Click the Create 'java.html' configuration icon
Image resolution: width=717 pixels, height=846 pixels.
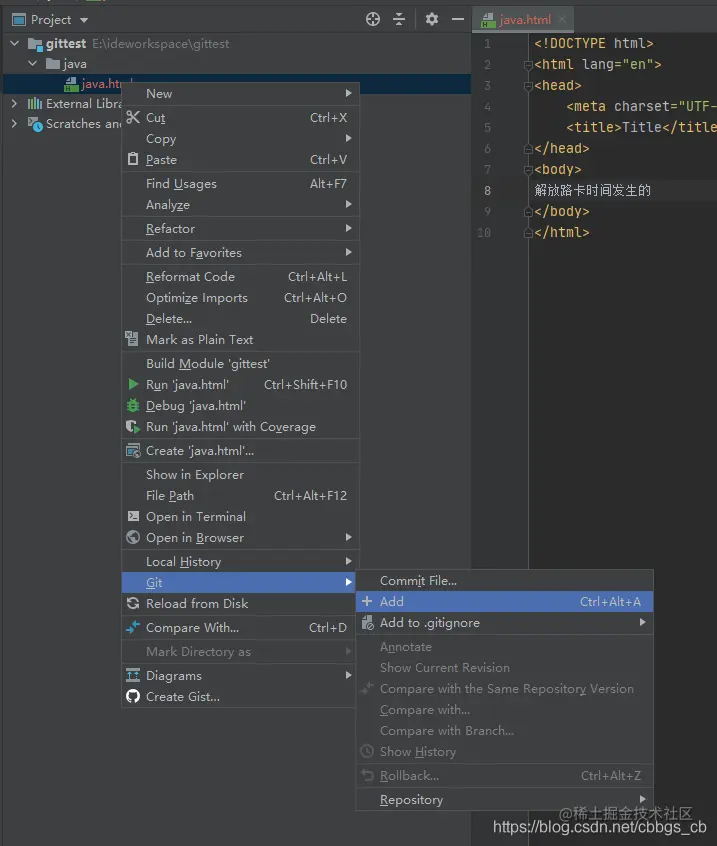click(x=133, y=451)
